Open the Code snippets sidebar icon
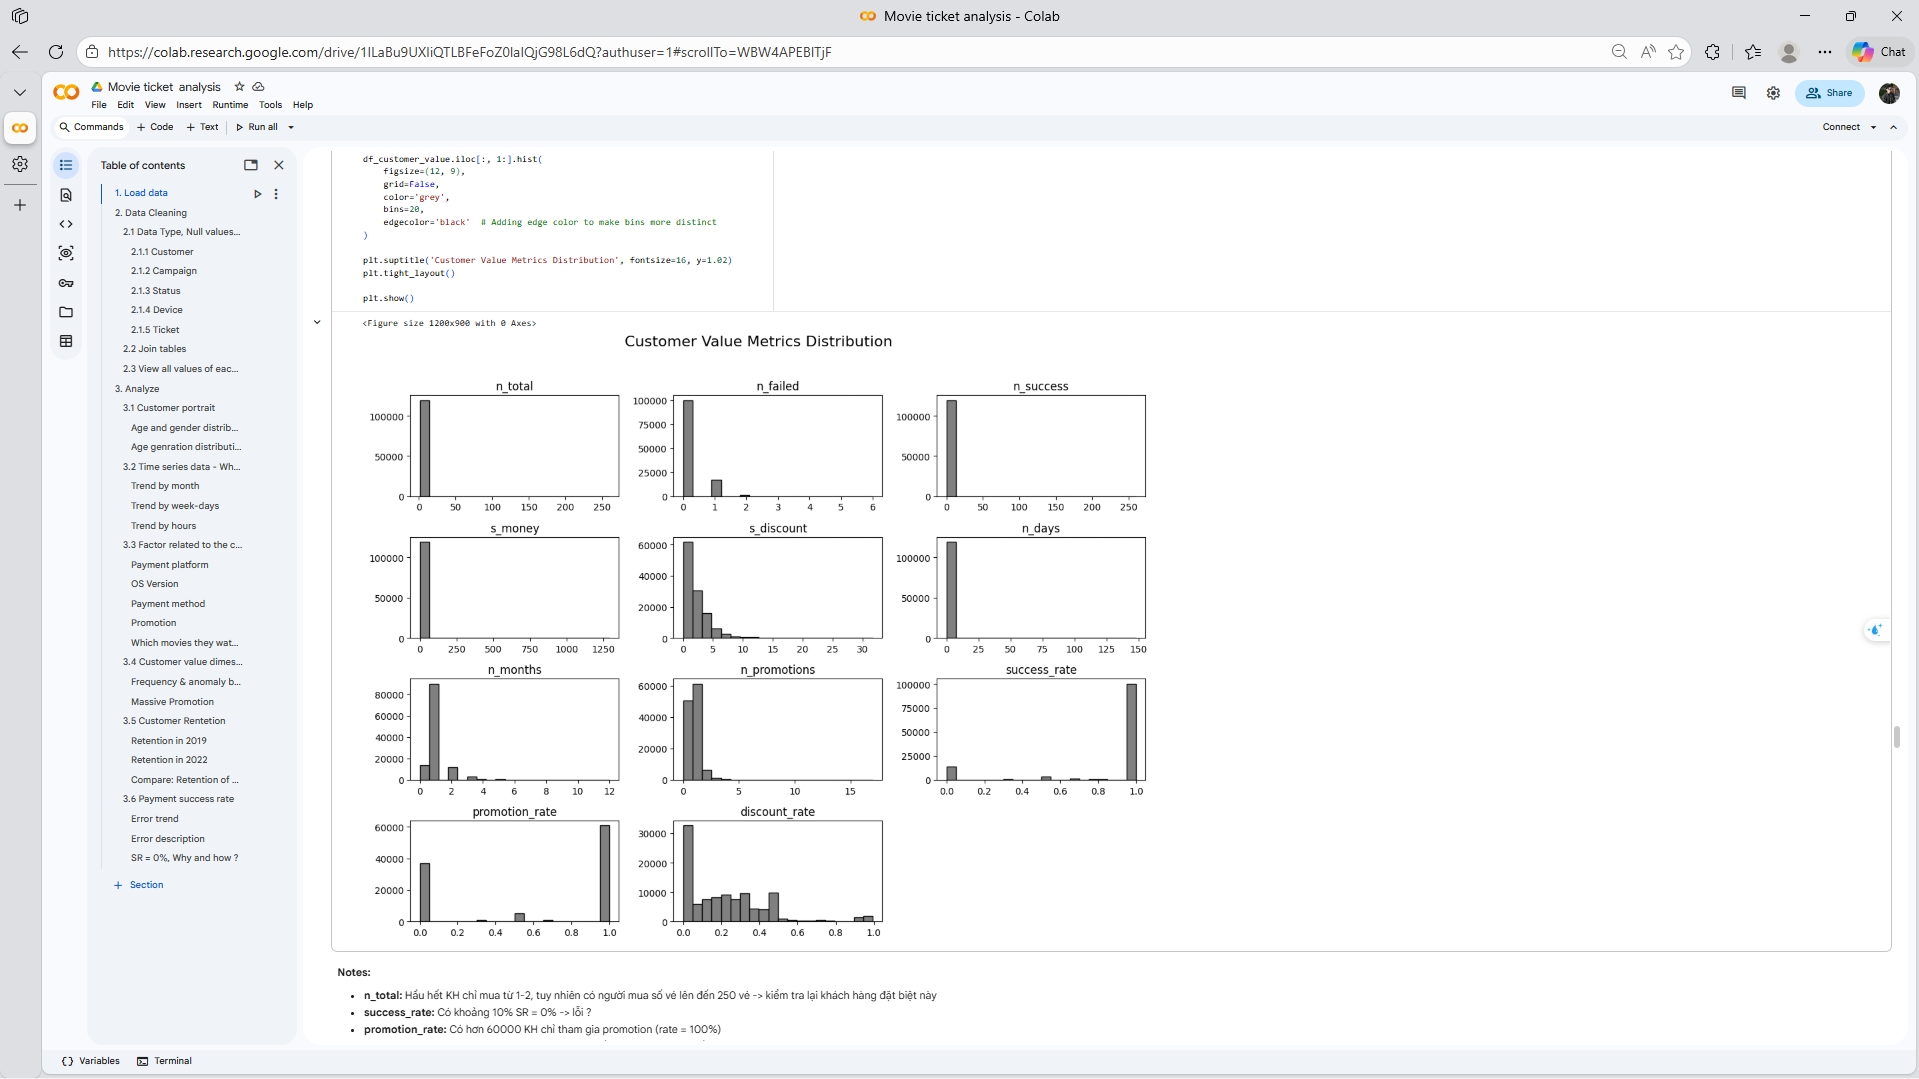This screenshot has width=1919, height=1079. [66, 224]
